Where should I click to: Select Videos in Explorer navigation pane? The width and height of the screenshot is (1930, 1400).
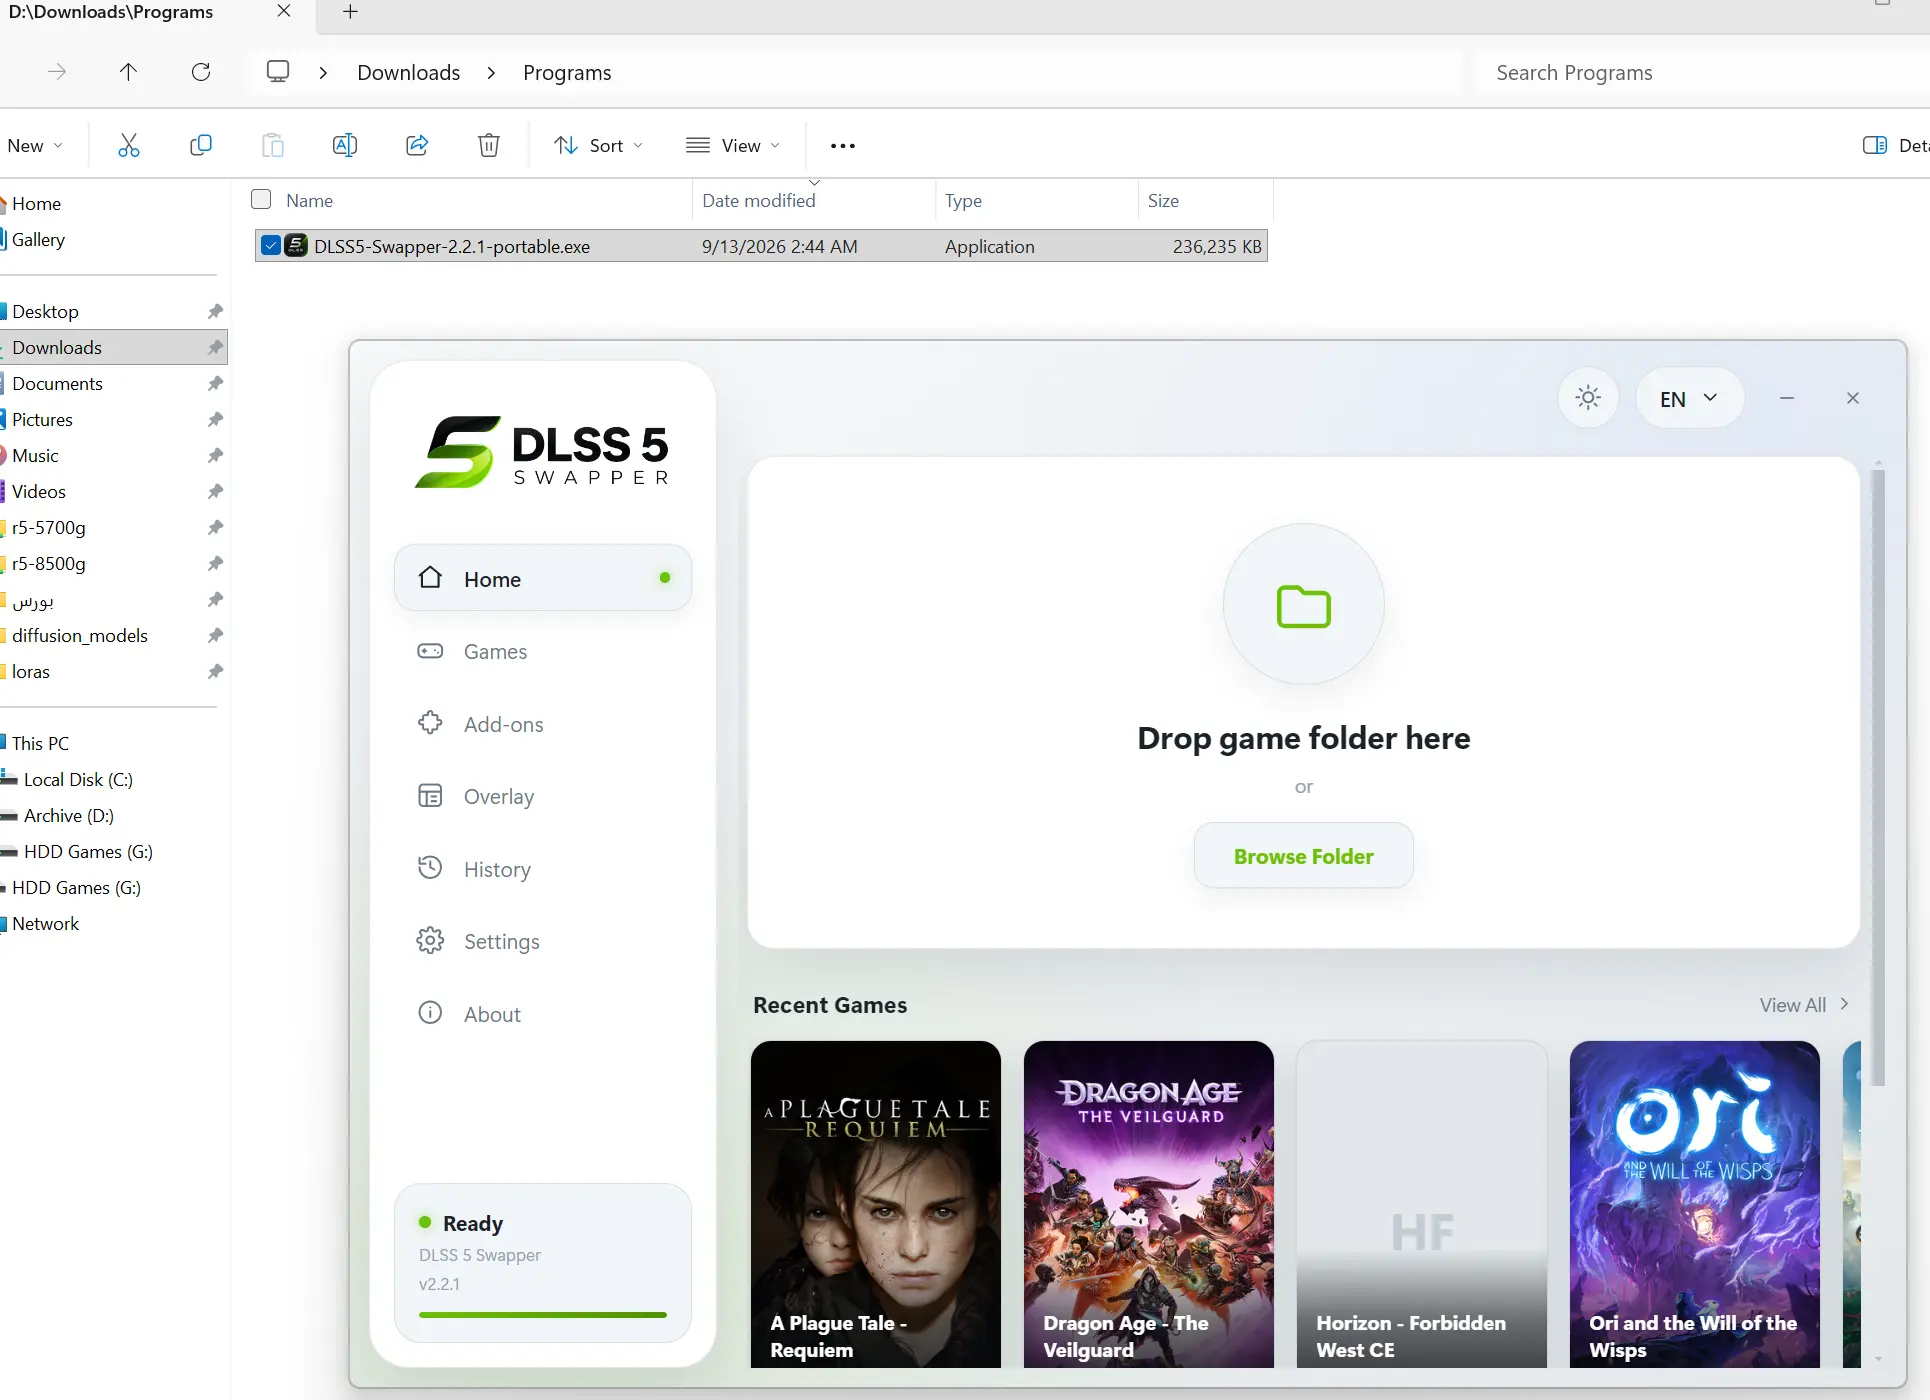(113, 492)
